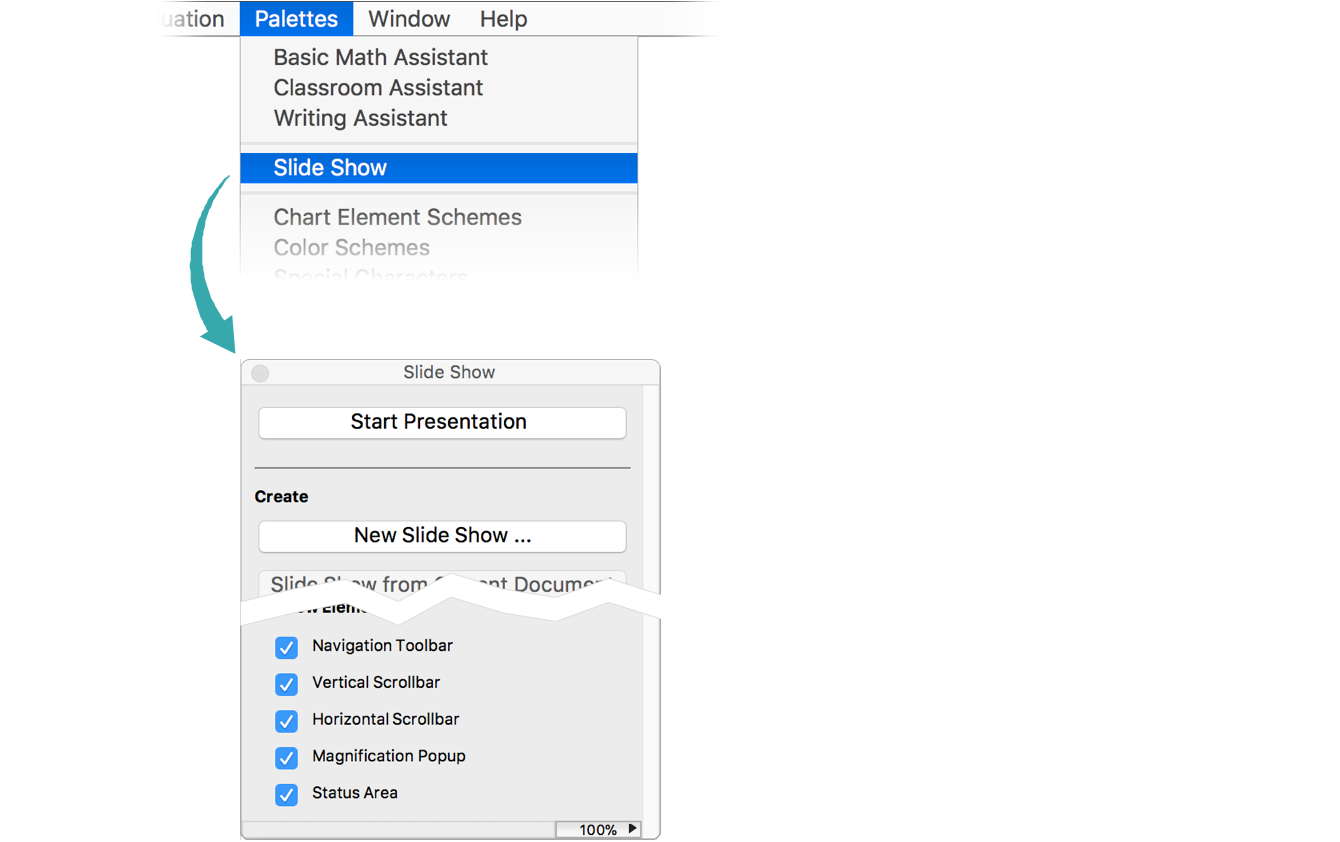The image size is (1340, 842).
Task: Close the Slide Show palette window
Action: pos(260,373)
